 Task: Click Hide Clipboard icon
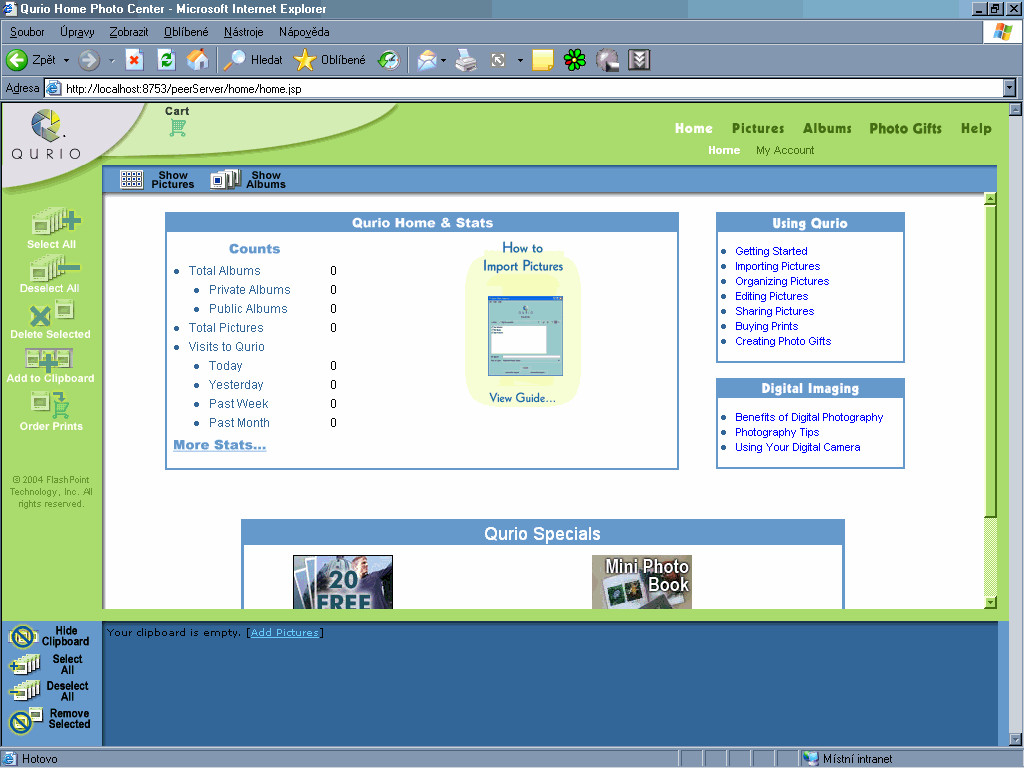pyautogui.click(x=23, y=635)
